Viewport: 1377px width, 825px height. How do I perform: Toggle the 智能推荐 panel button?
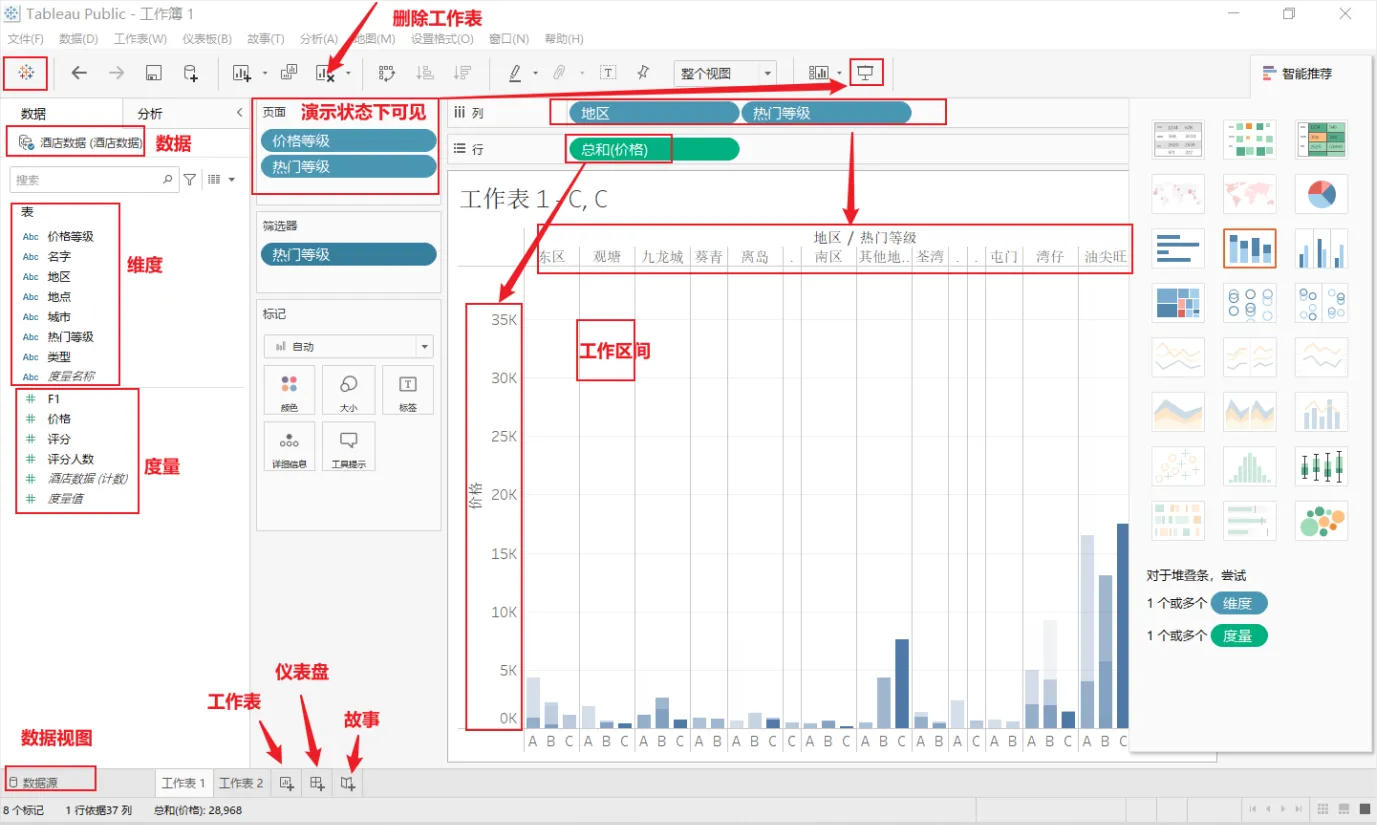click(x=1297, y=73)
